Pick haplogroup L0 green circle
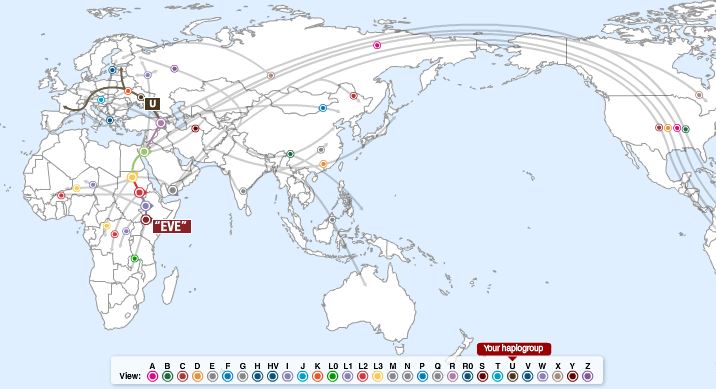This screenshot has width=716, height=389. pos(332,376)
